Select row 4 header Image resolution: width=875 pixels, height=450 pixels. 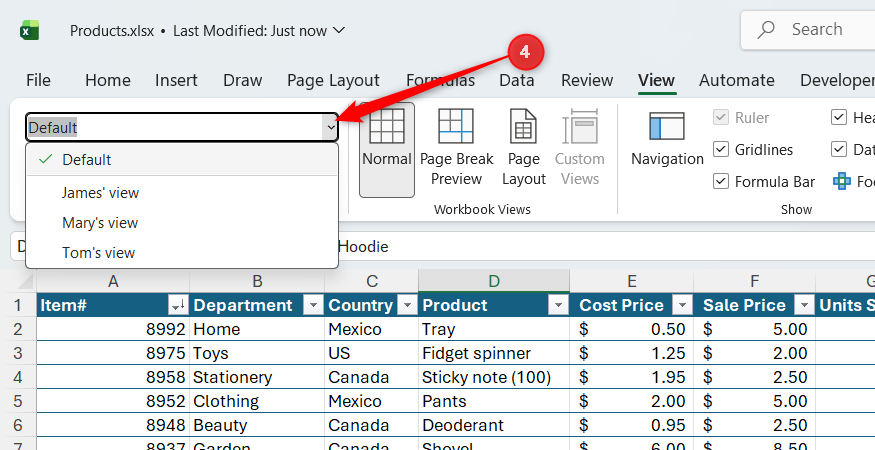tap(18, 377)
